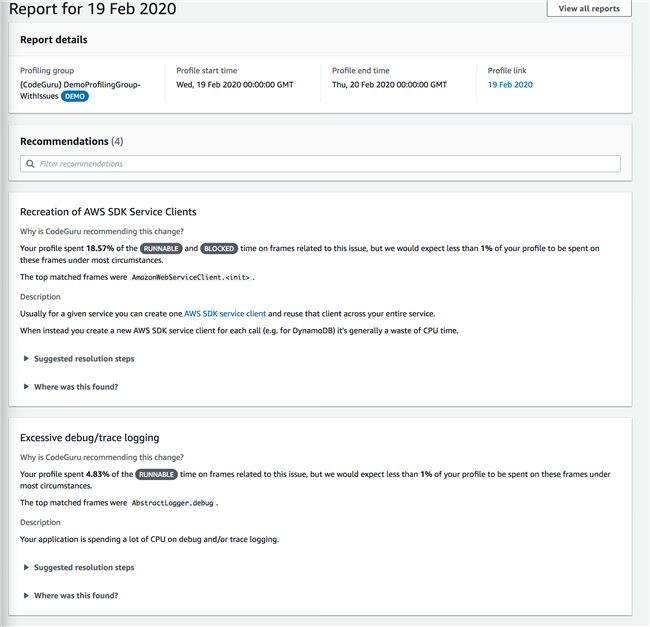Viewport: 650px width, 627px height.
Task: Follow the AWS SDK service client link
Action: (x=225, y=313)
